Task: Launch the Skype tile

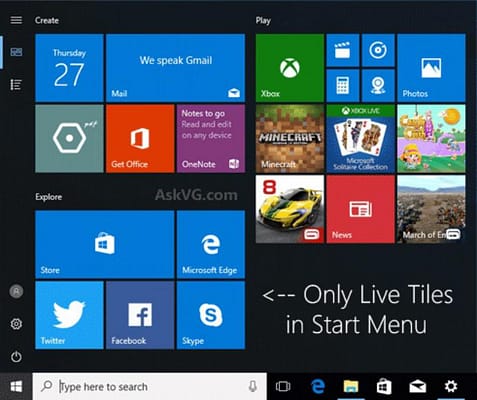Action: point(211,315)
